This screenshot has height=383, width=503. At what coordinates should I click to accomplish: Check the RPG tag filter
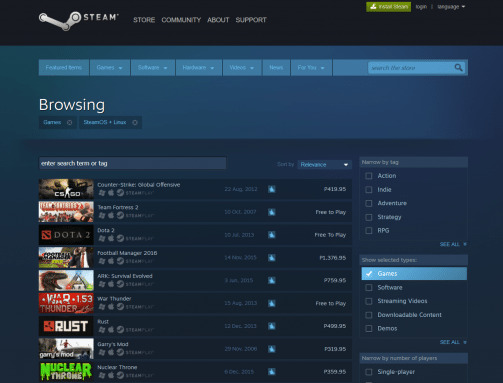[x=369, y=231]
